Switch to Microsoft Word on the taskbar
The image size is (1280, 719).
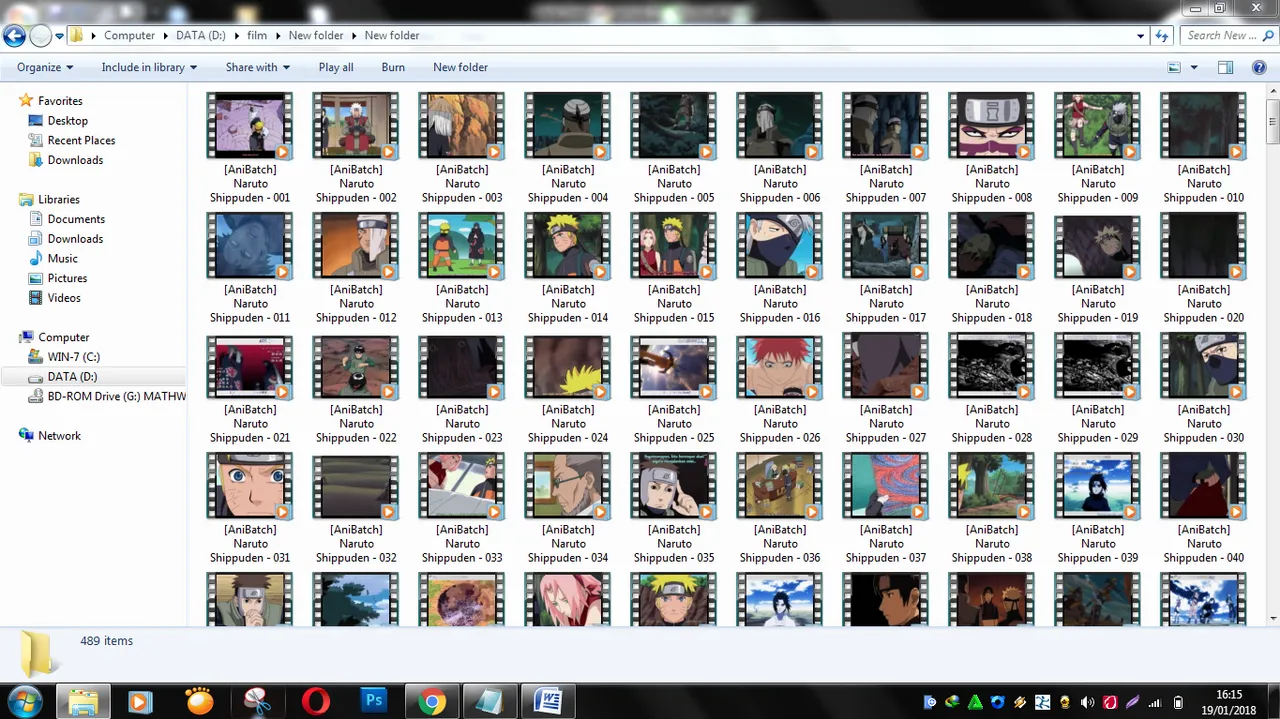(x=548, y=702)
